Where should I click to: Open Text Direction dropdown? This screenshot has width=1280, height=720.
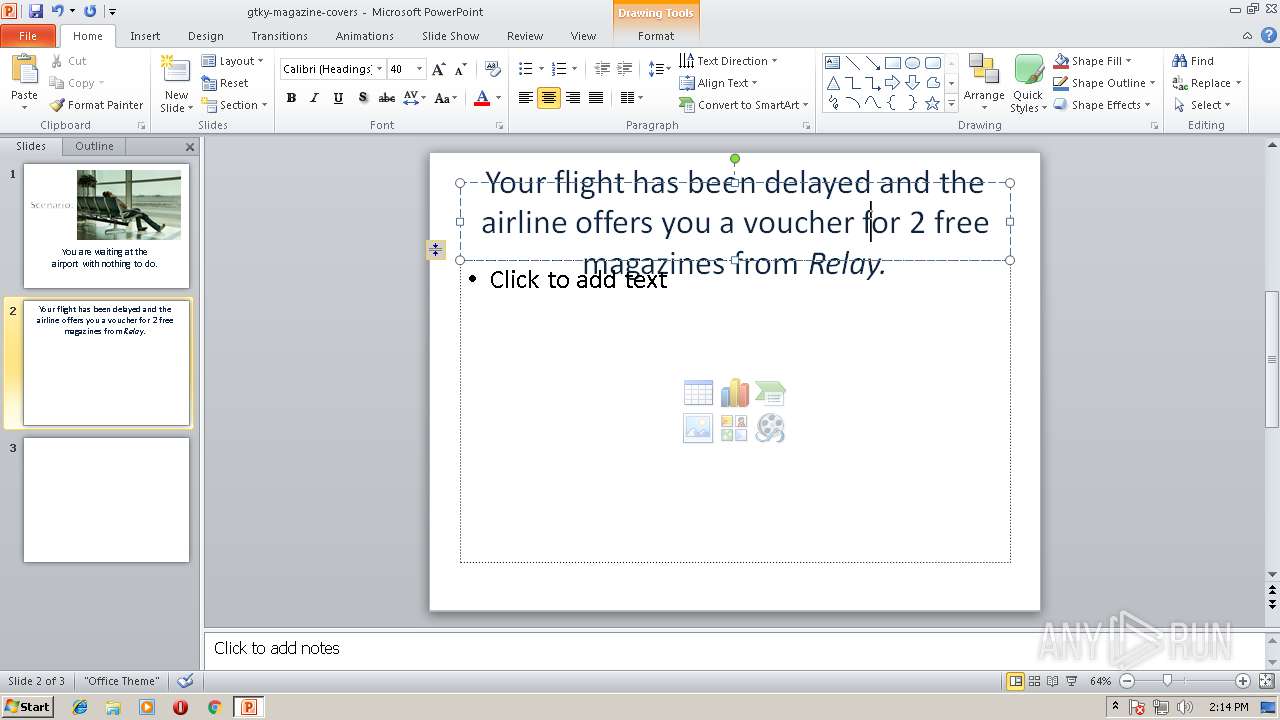click(728, 61)
